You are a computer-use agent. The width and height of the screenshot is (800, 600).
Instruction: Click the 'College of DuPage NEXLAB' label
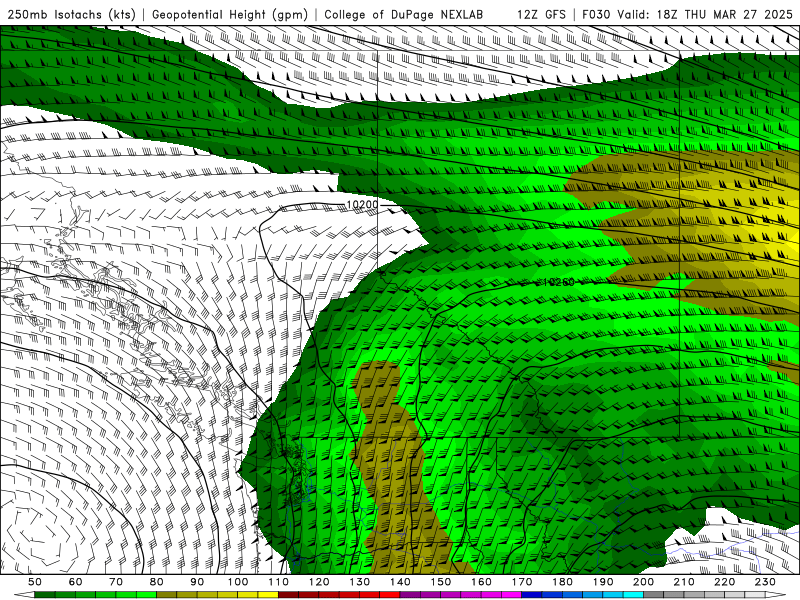[x=404, y=14]
